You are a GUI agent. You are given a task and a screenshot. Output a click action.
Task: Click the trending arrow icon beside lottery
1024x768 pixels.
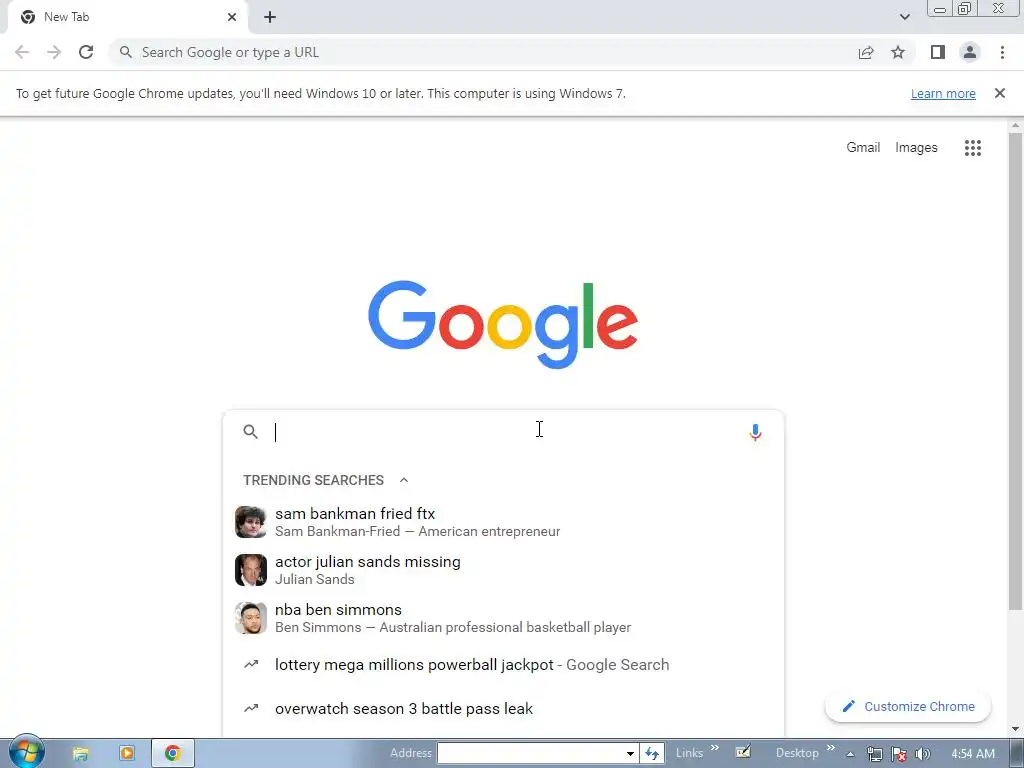251,664
